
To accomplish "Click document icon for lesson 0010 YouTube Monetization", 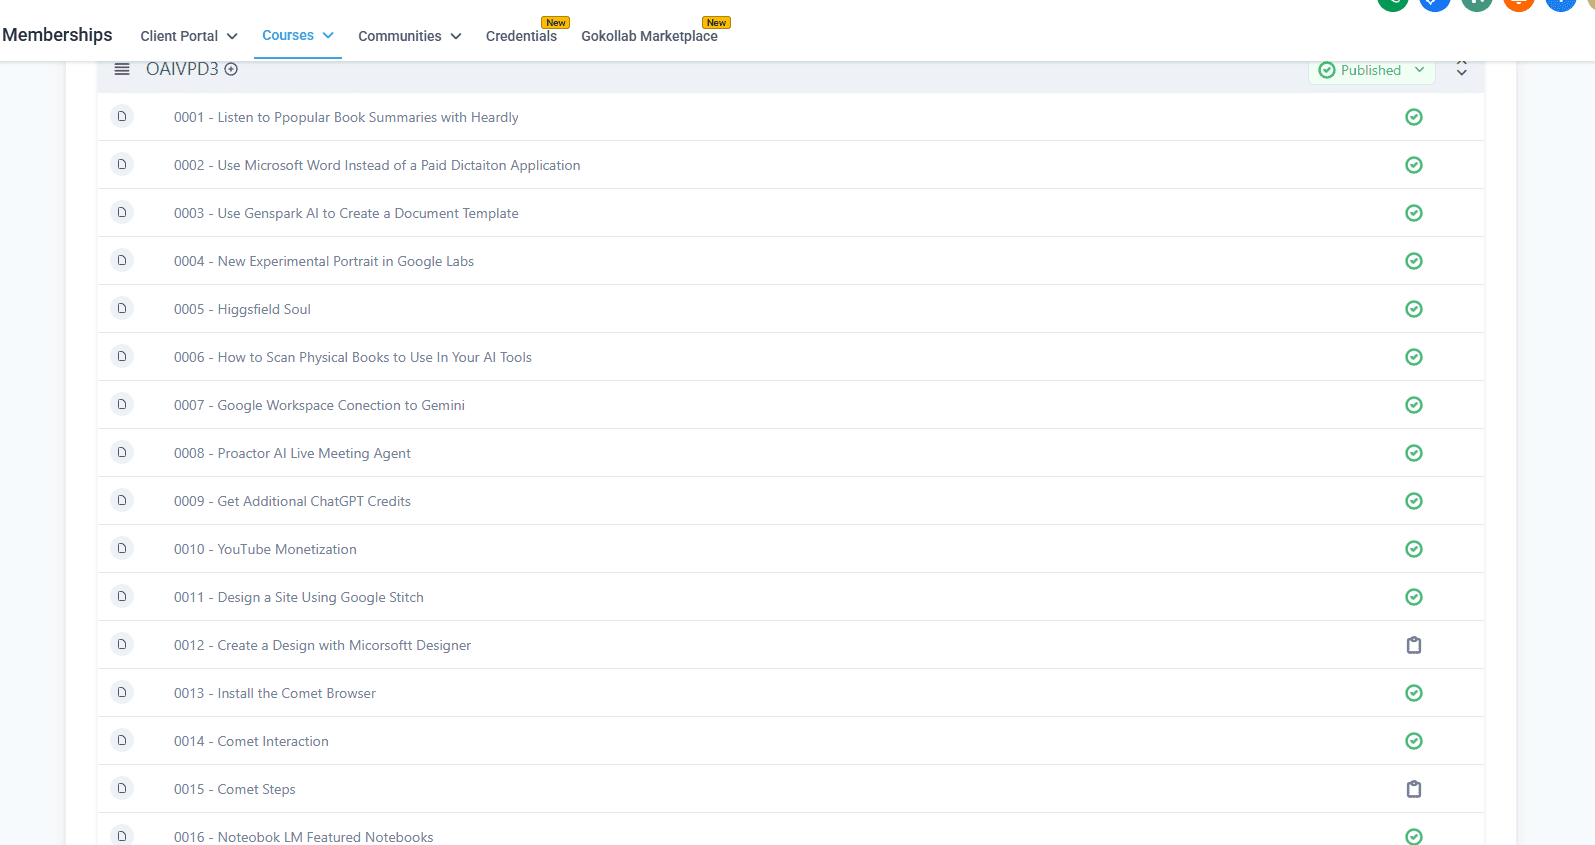I will pyautogui.click(x=122, y=549).
